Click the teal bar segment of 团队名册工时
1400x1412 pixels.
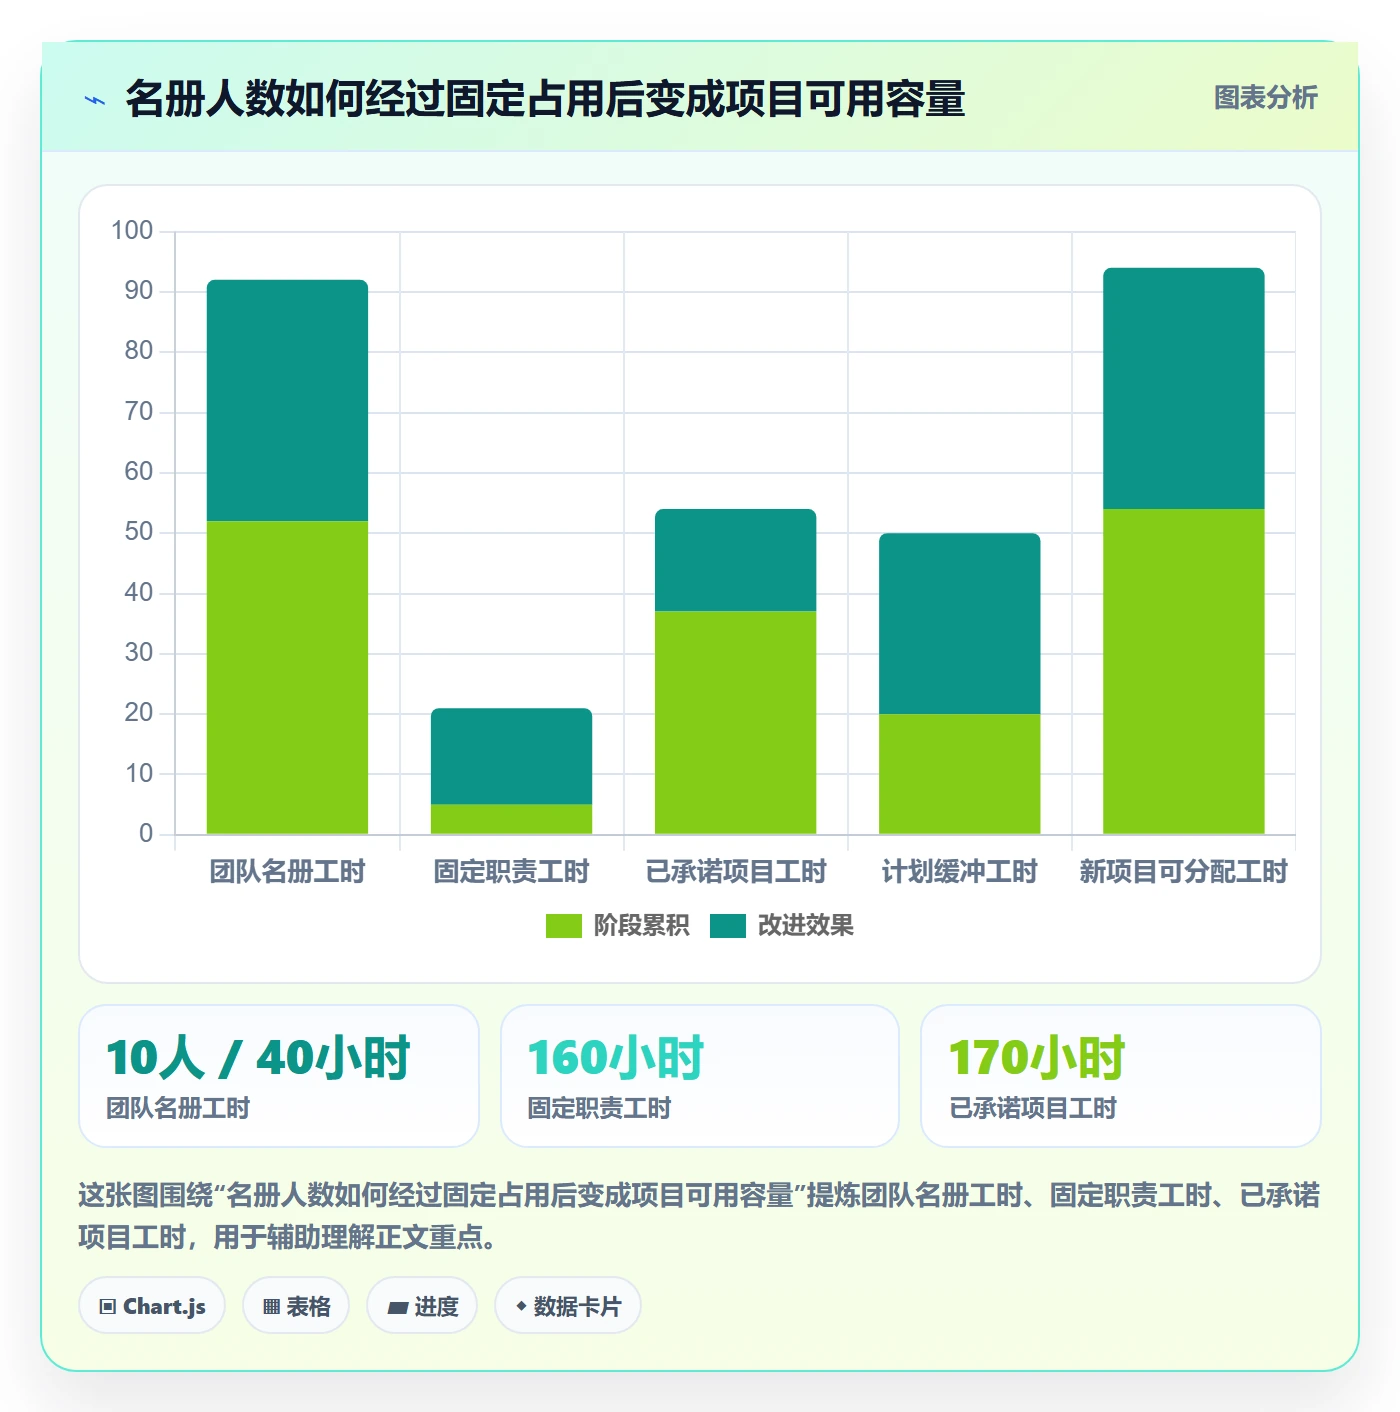click(x=287, y=400)
